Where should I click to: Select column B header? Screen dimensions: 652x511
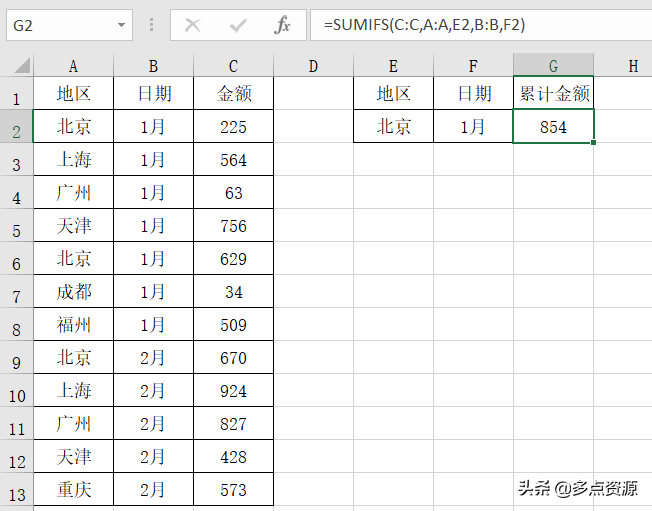[153, 66]
